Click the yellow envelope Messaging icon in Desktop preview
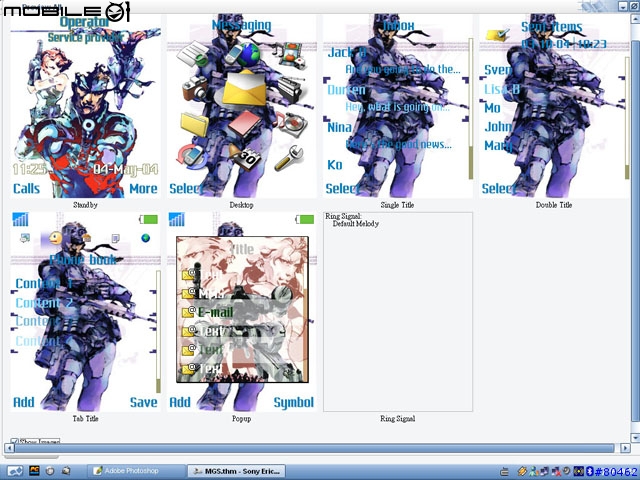This screenshot has height=480, width=640. click(x=243, y=89)
